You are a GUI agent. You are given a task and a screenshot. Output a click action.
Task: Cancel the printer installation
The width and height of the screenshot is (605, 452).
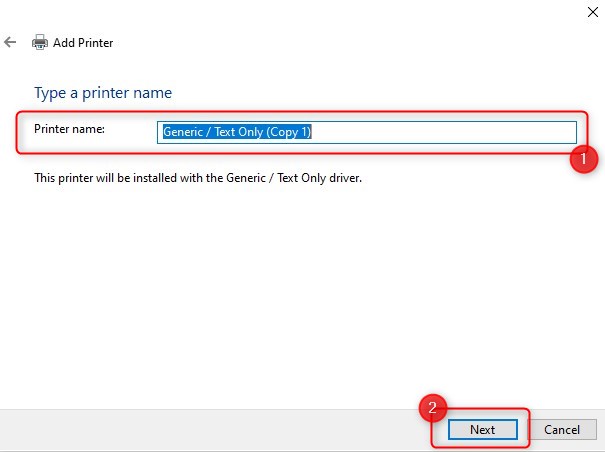pyautogui.click(x=562, y=430)
